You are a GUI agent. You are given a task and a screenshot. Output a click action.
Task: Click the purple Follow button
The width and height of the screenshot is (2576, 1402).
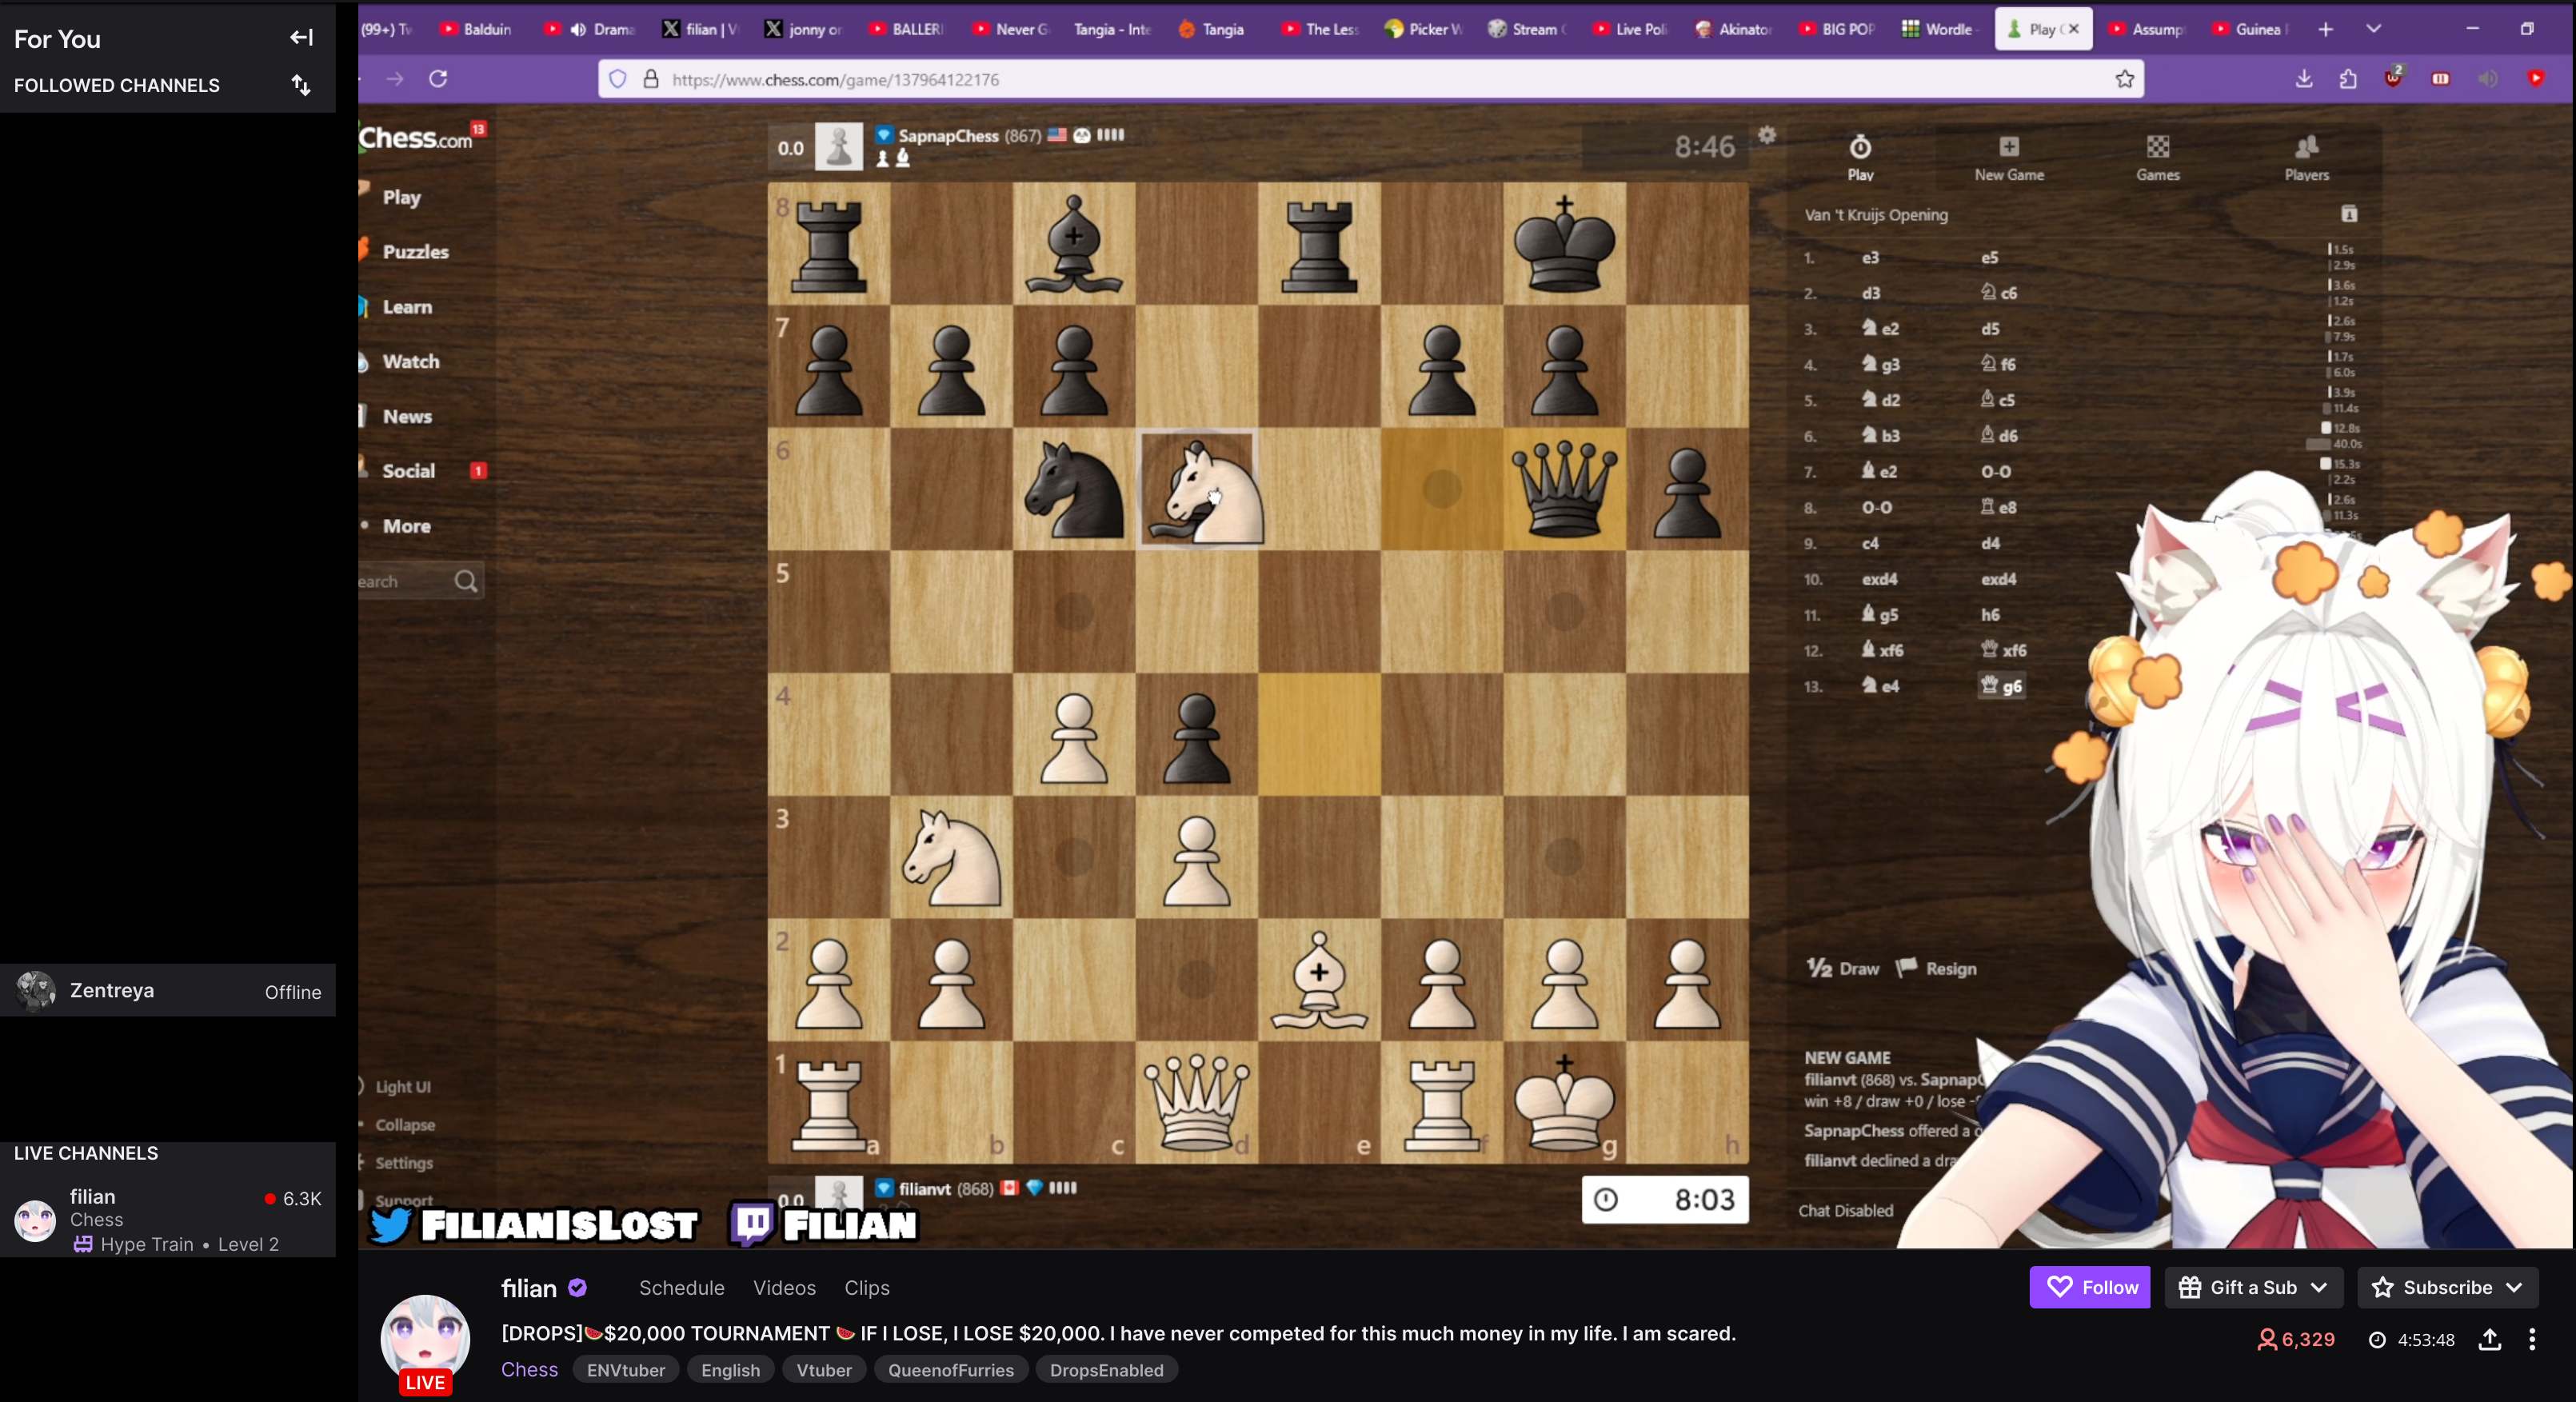coord(2089,1287)
